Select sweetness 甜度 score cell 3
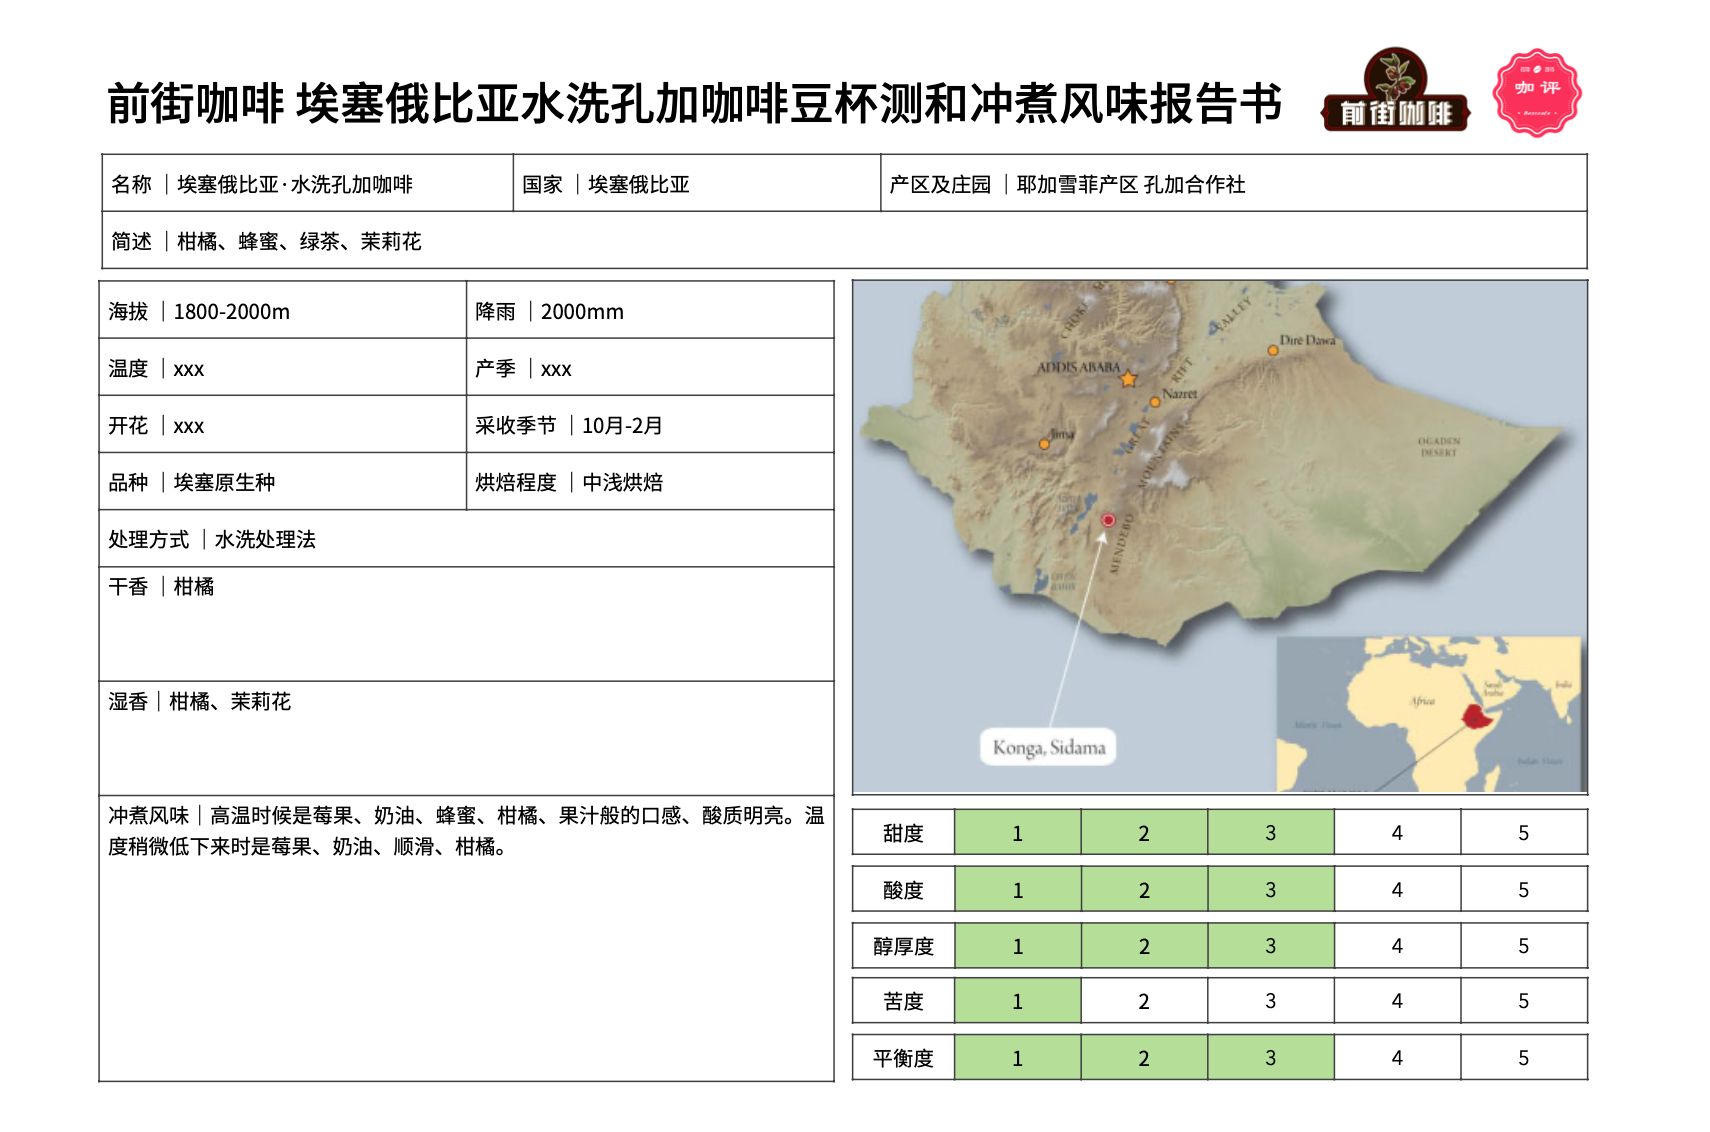Viewport: 1710px width, 1132px height. coord(1270,833)
